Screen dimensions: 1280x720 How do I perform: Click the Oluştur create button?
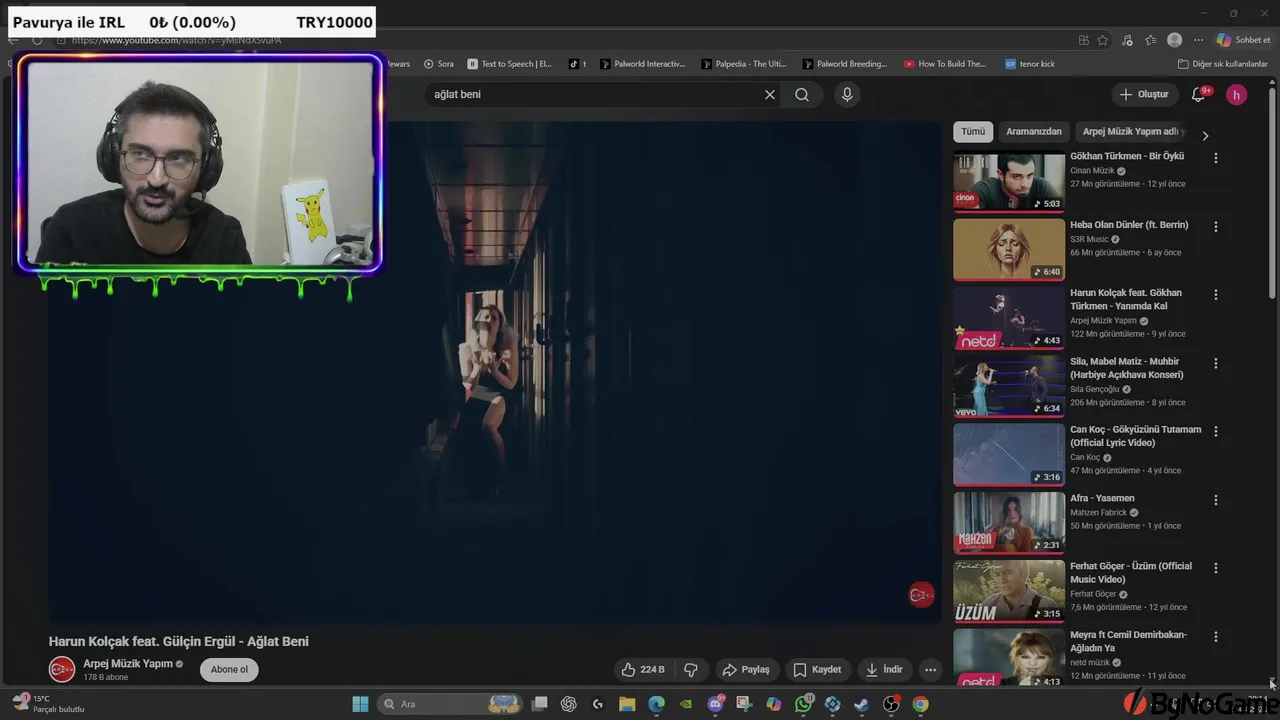pyautogui.click(x=1144, y=94)
